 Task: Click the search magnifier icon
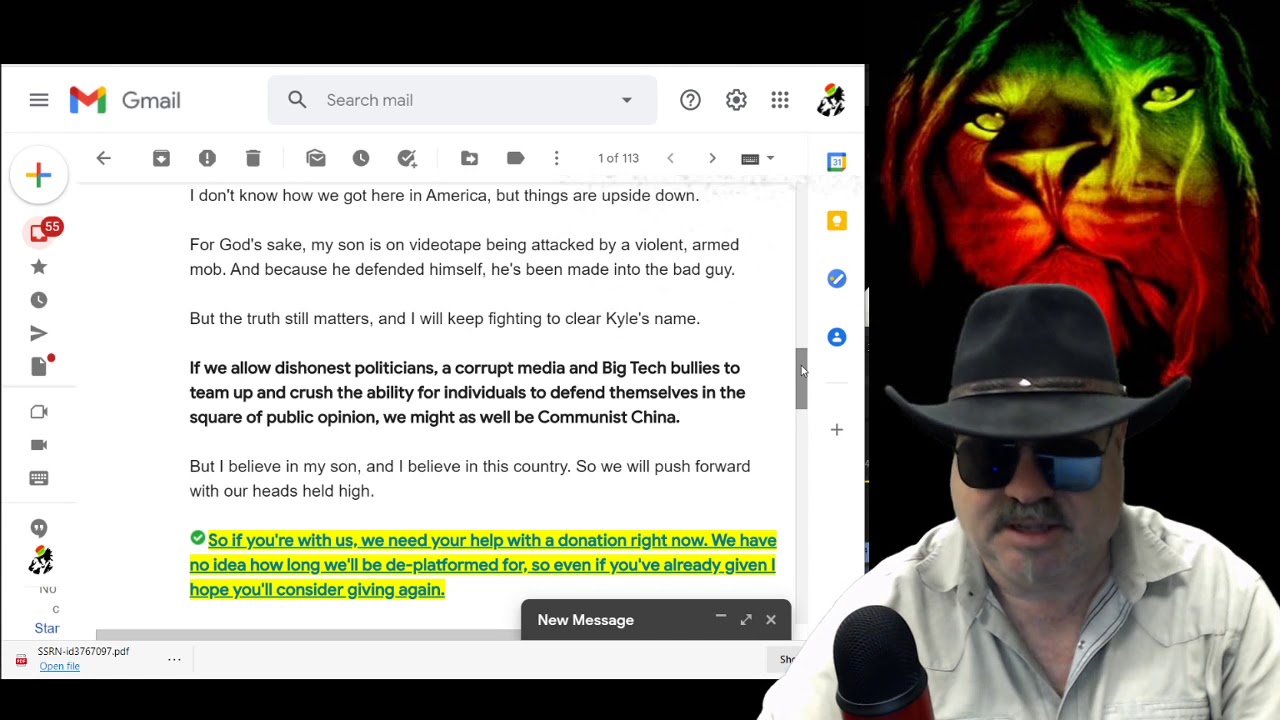pyautogui.click(x=297, y=100)
